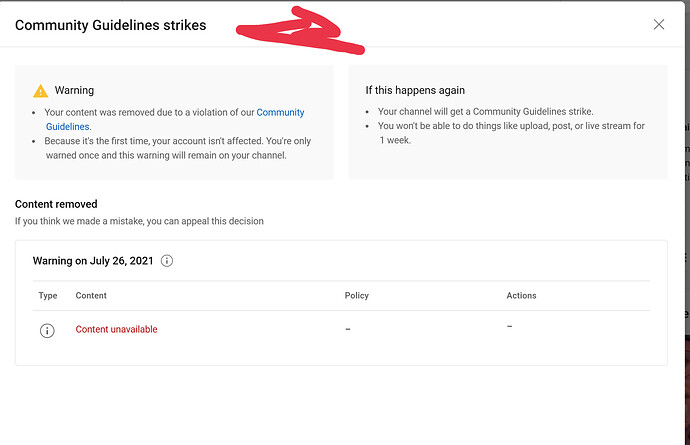
Task: Click the Community Guidelines strikes dialog title
Action: tap(110, 25)
